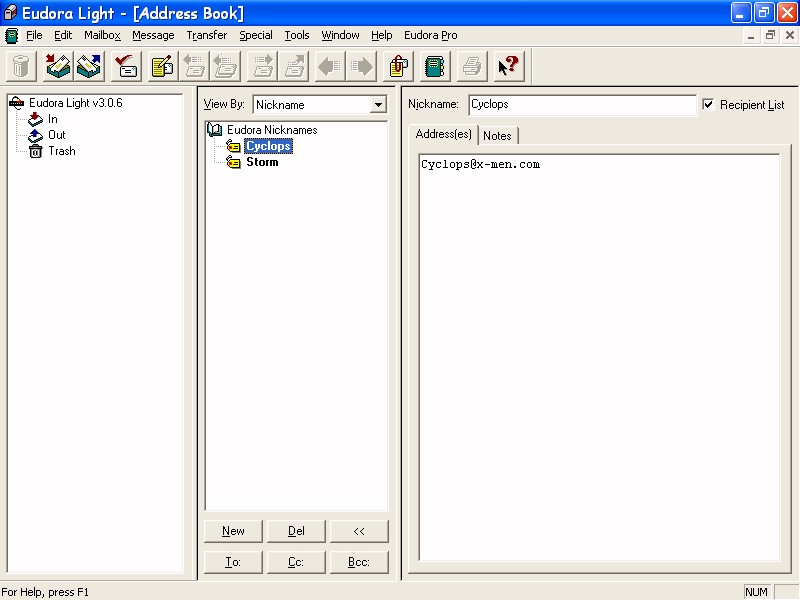800x600 pixels.
Task: Click the To: button
Action: pos(233,562)
